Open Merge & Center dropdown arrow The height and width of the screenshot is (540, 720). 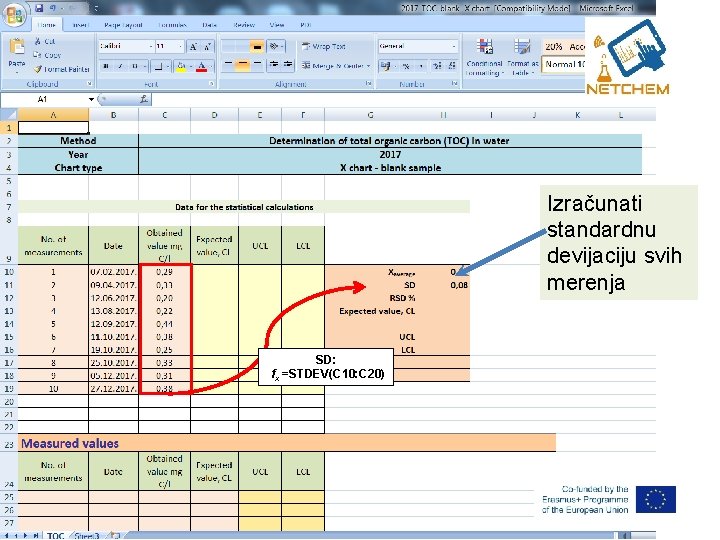(x=368, y=66)
